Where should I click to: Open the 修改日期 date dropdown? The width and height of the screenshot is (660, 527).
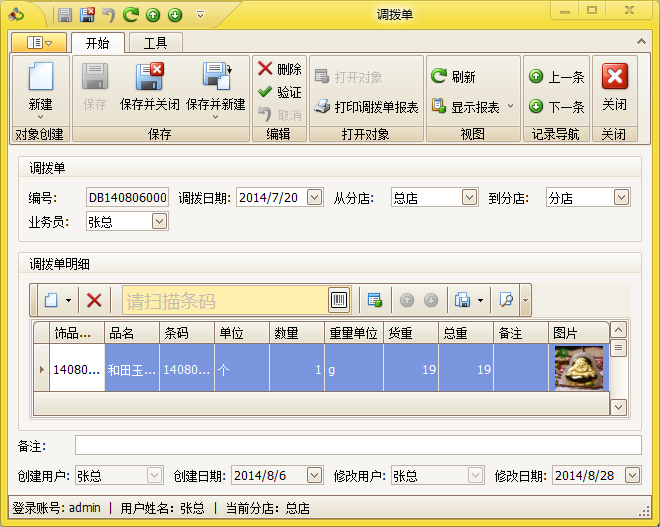coord(632,475)
